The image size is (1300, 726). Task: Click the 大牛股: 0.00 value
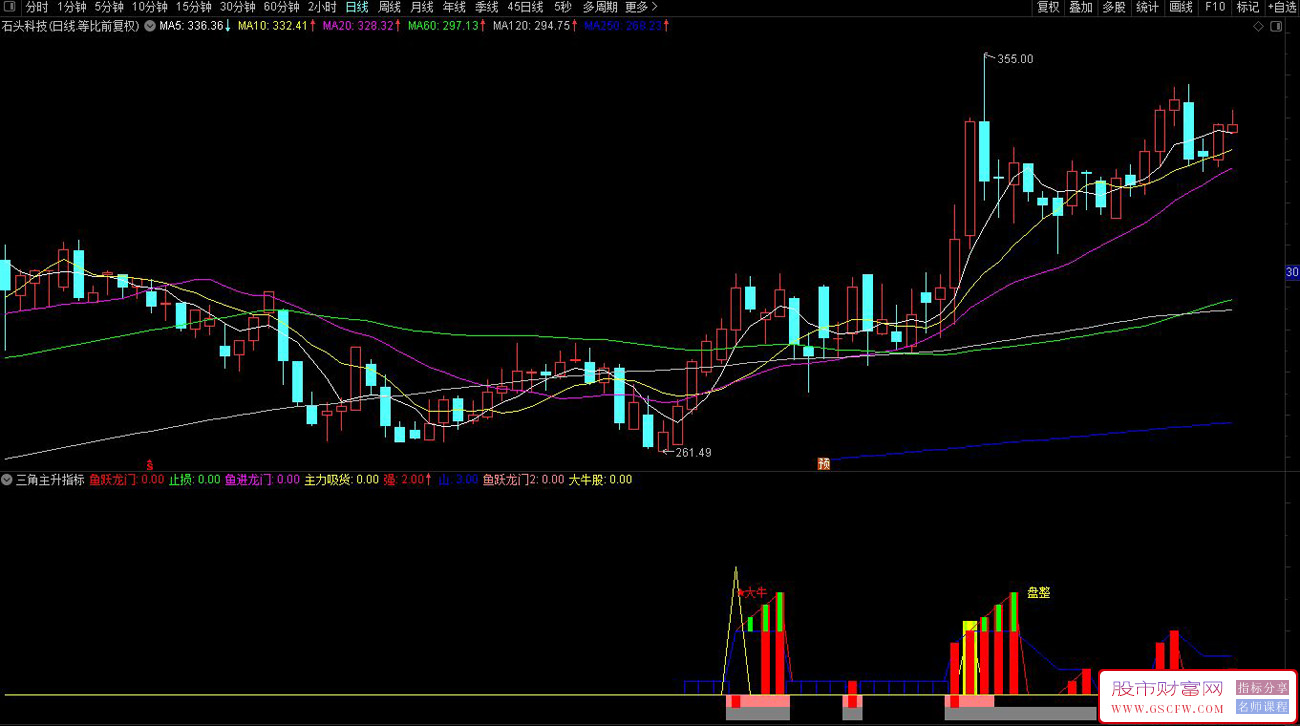point(600,480)
